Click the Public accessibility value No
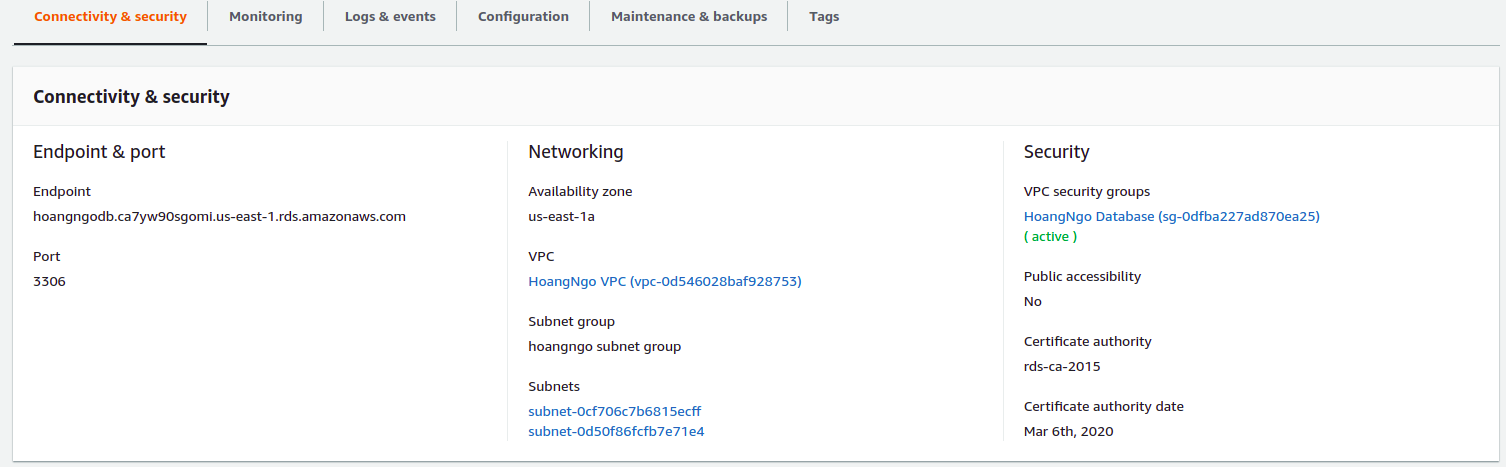Image resolution: width=1506 pixels, height=467 pixels. click(x=1032, y=302)
